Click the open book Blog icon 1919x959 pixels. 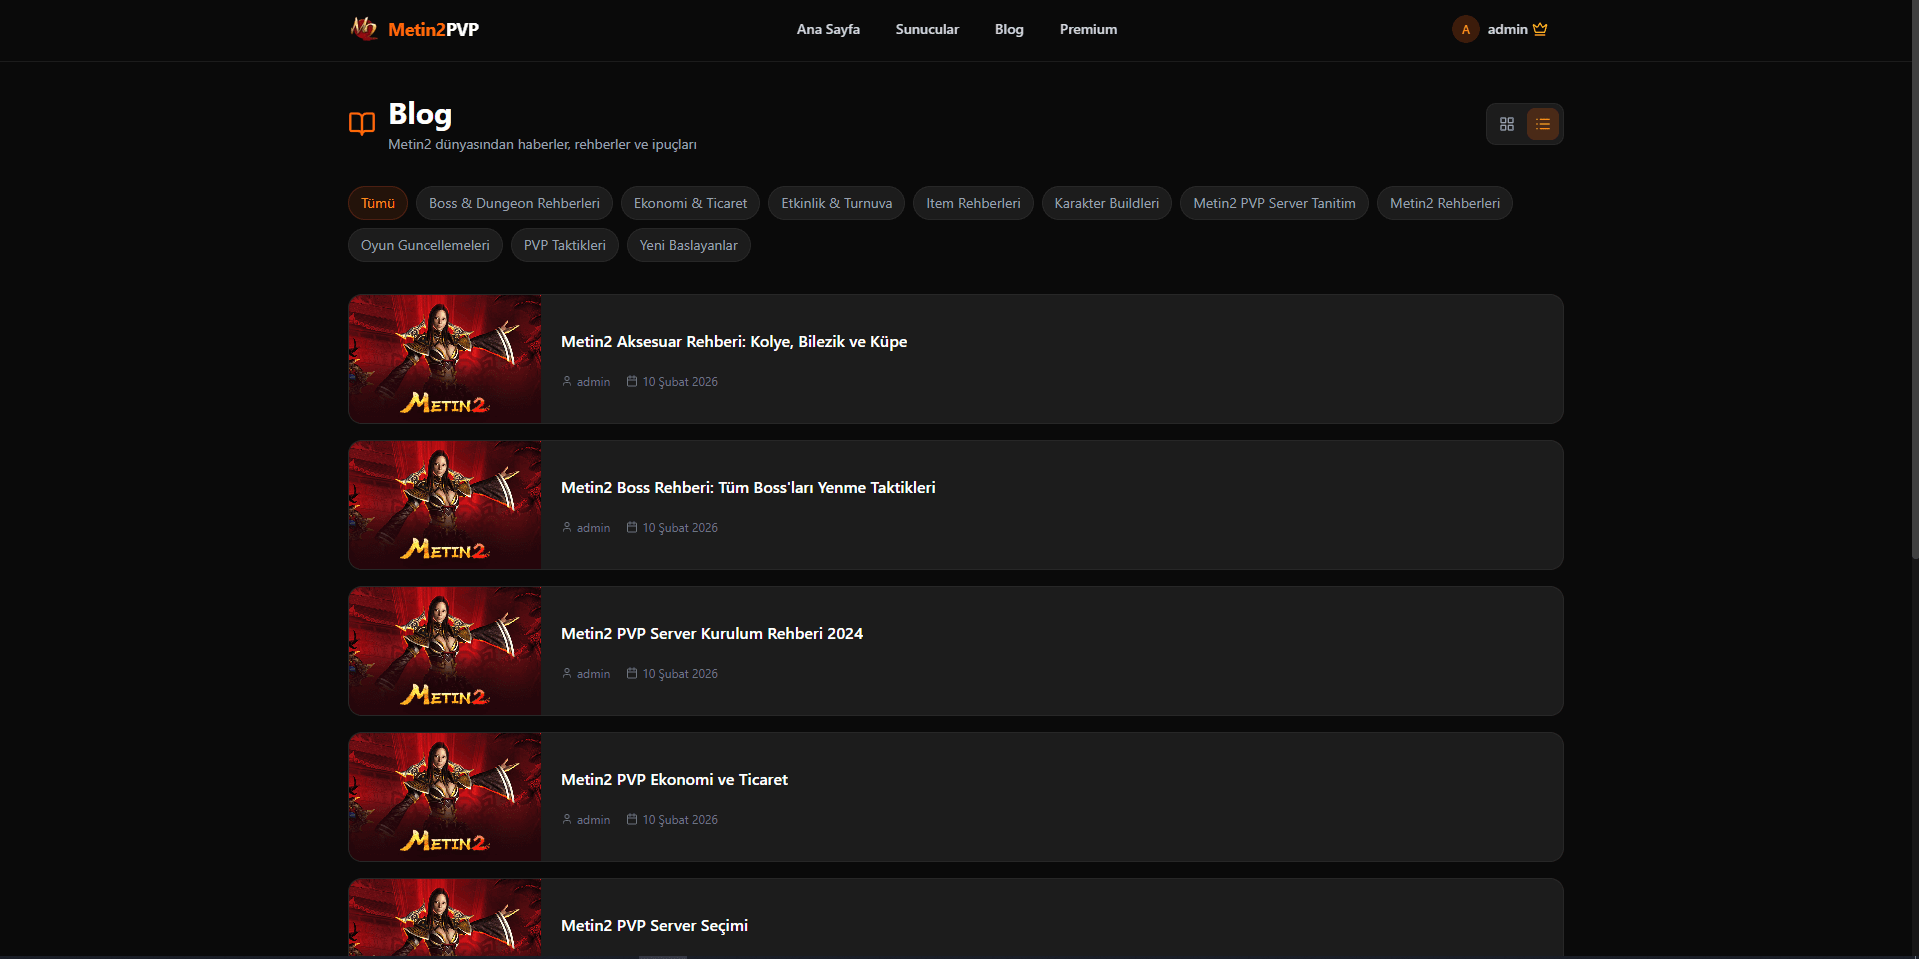362,123
